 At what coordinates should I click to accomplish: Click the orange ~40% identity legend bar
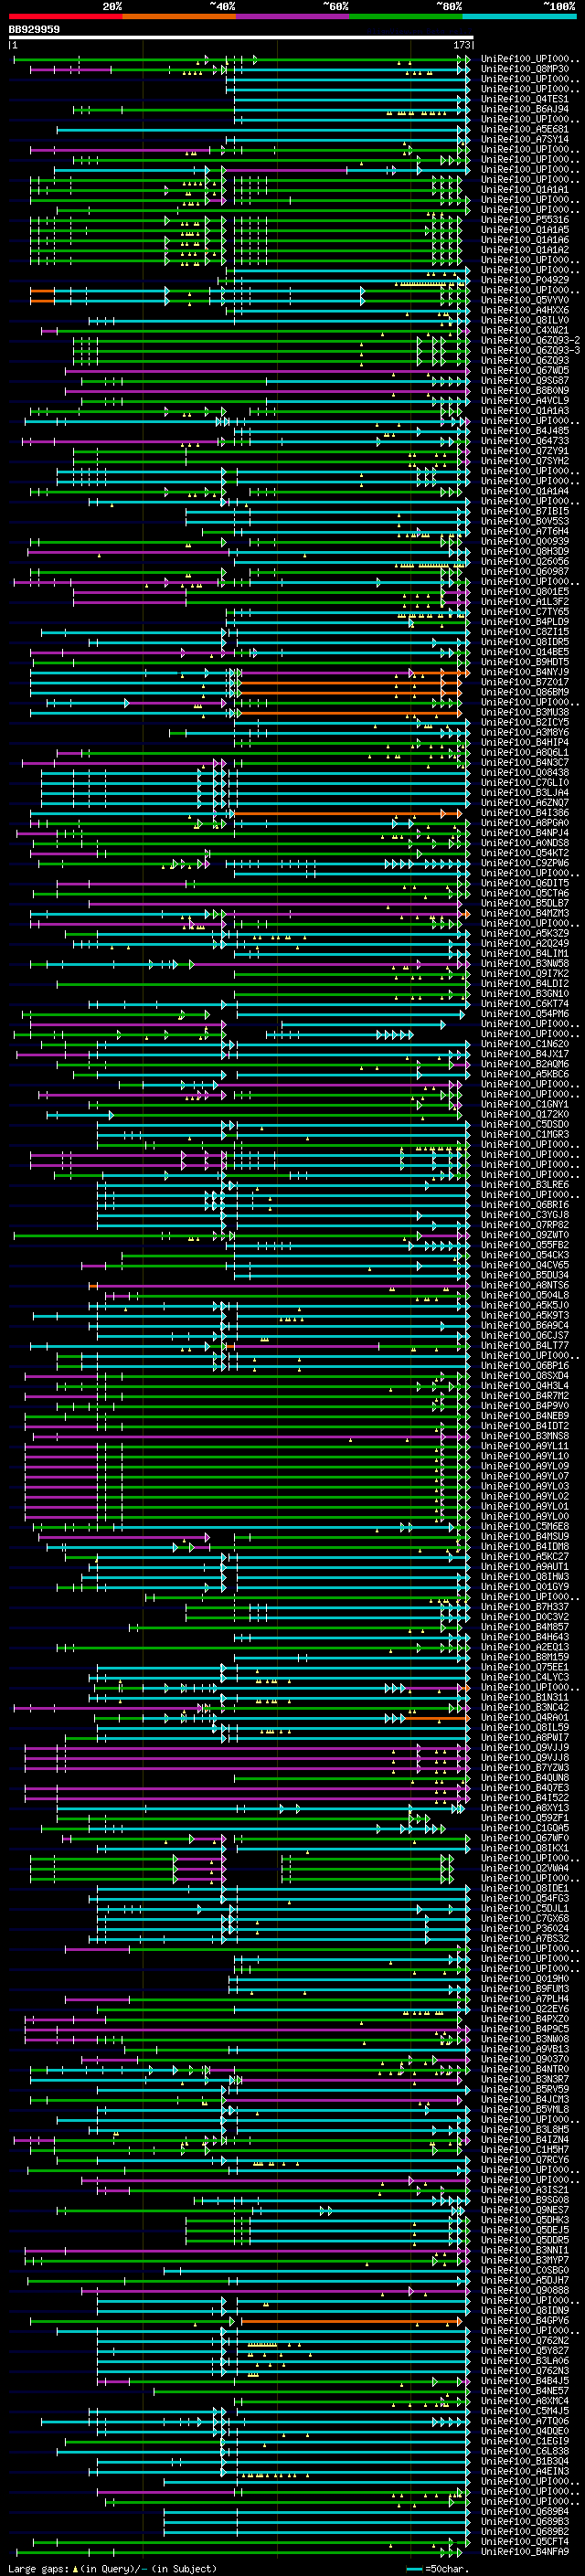tap(179, 16)
